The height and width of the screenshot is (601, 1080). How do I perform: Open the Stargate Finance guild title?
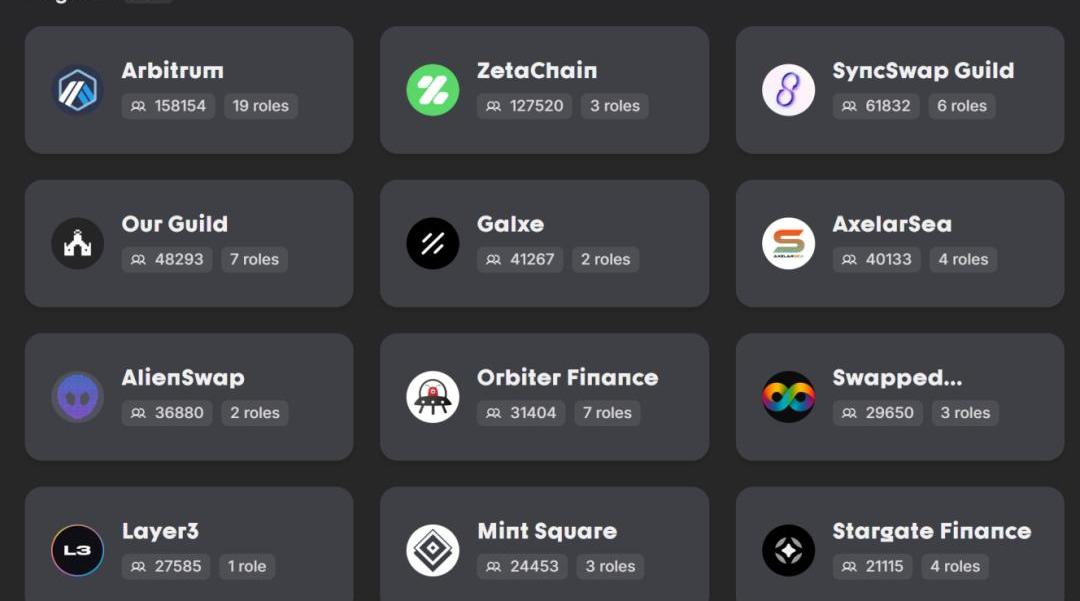click(932, 531)
